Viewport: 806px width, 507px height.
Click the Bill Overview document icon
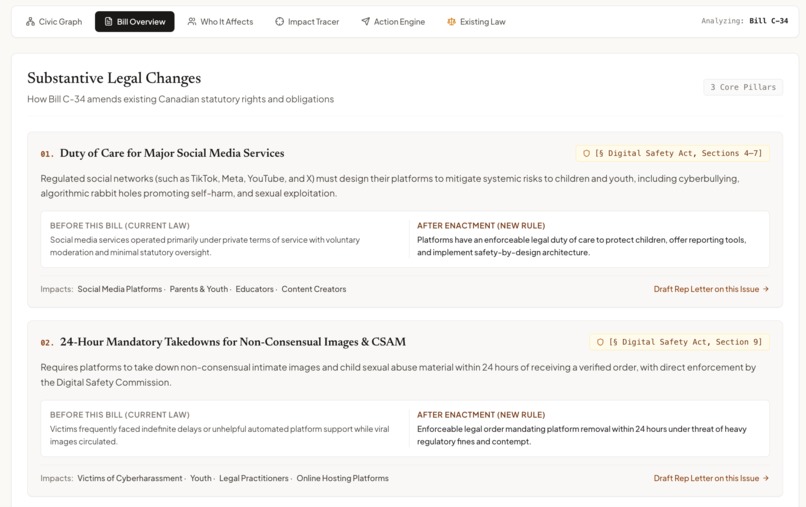(108, 22)
